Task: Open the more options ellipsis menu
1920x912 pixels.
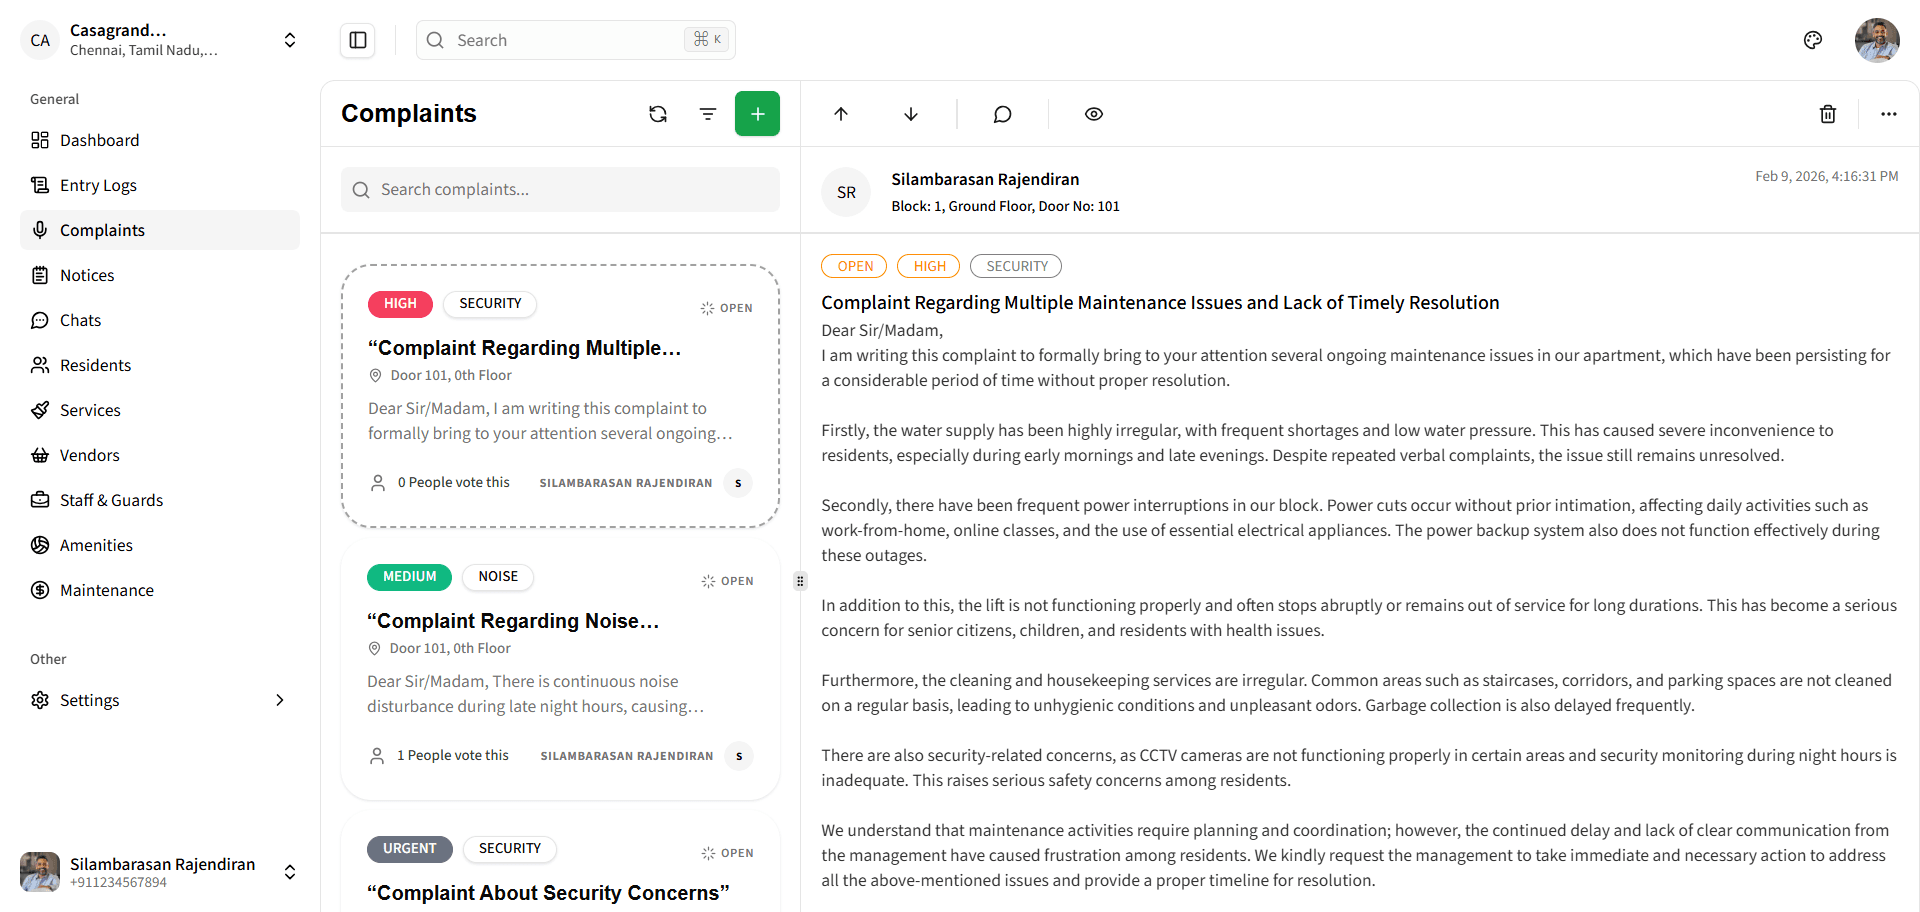Action: click(1888, 114)
